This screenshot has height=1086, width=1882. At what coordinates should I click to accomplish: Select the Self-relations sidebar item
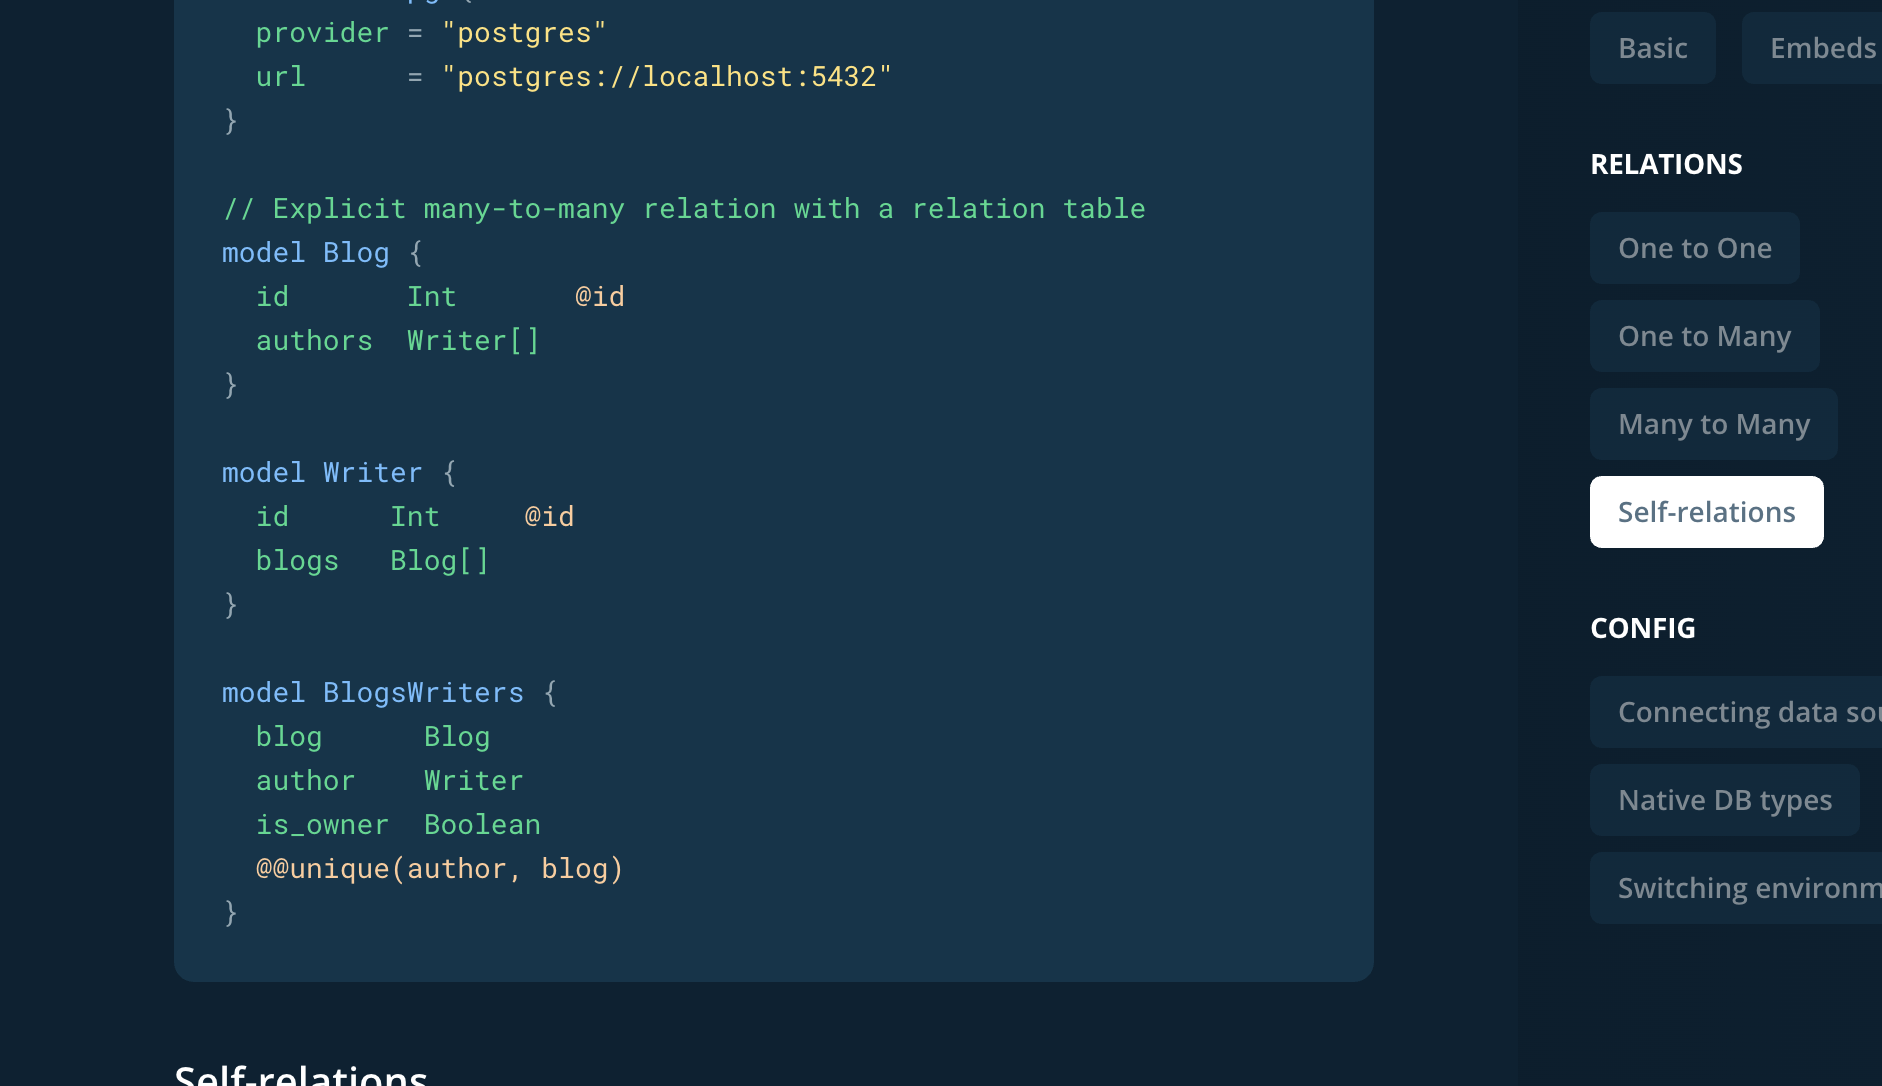pyautogui.click(x=1706, y=511)
